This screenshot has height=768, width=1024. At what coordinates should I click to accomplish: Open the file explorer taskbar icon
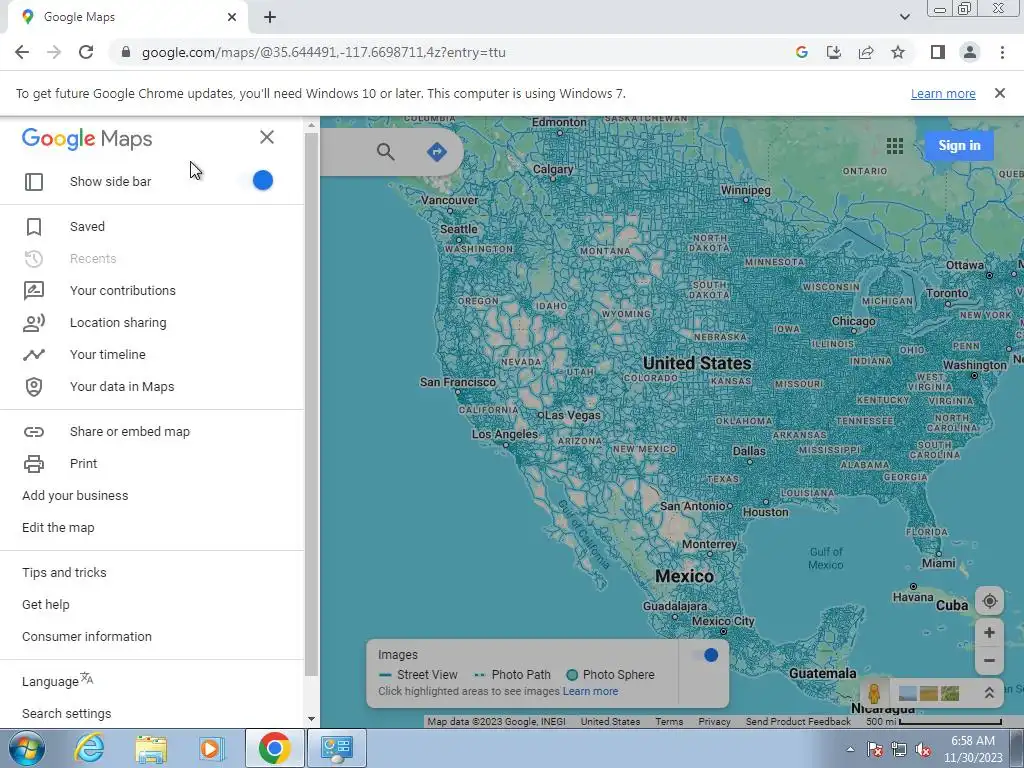coord(151,748)
